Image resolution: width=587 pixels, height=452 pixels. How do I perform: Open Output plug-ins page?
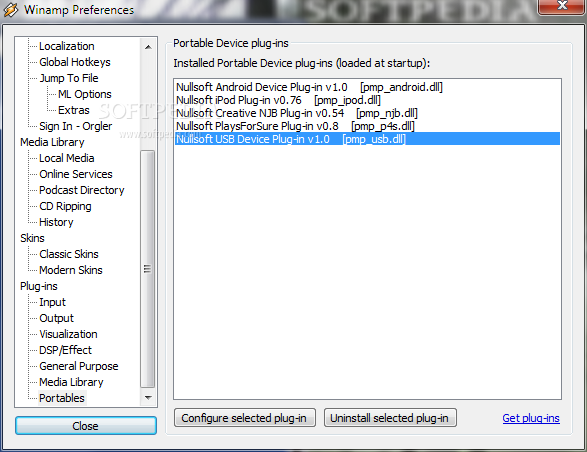point(57,318)
